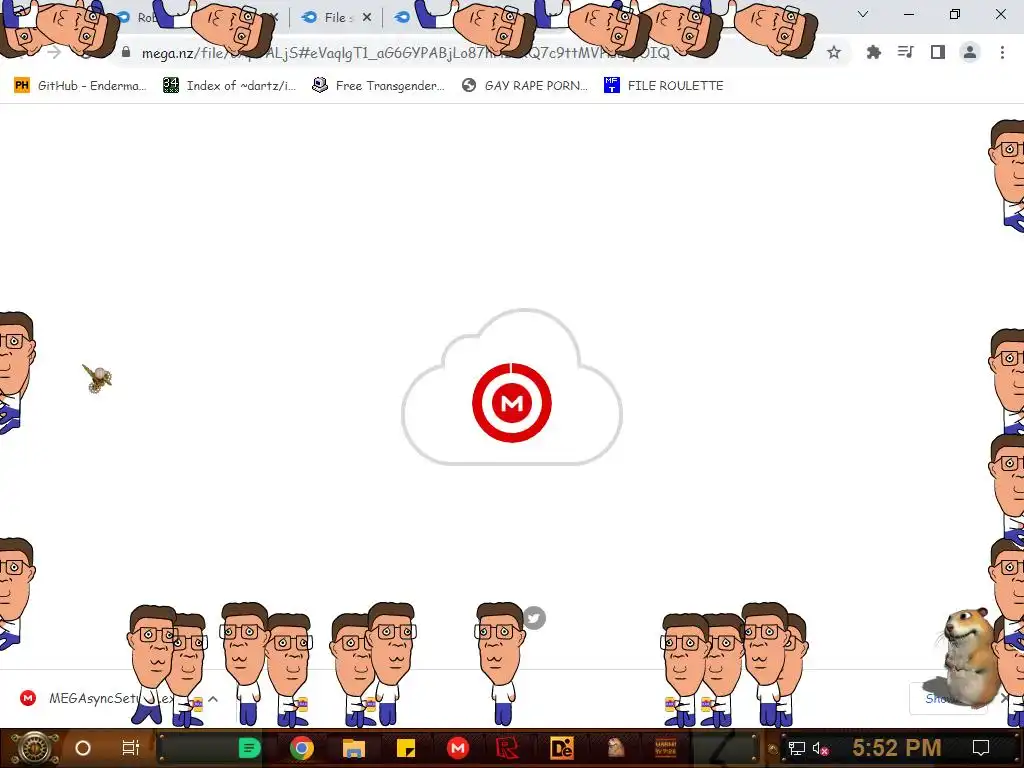The image size is (1024, 768).
Task: Open the orange "De" app in taskbar
Action: 562,748
